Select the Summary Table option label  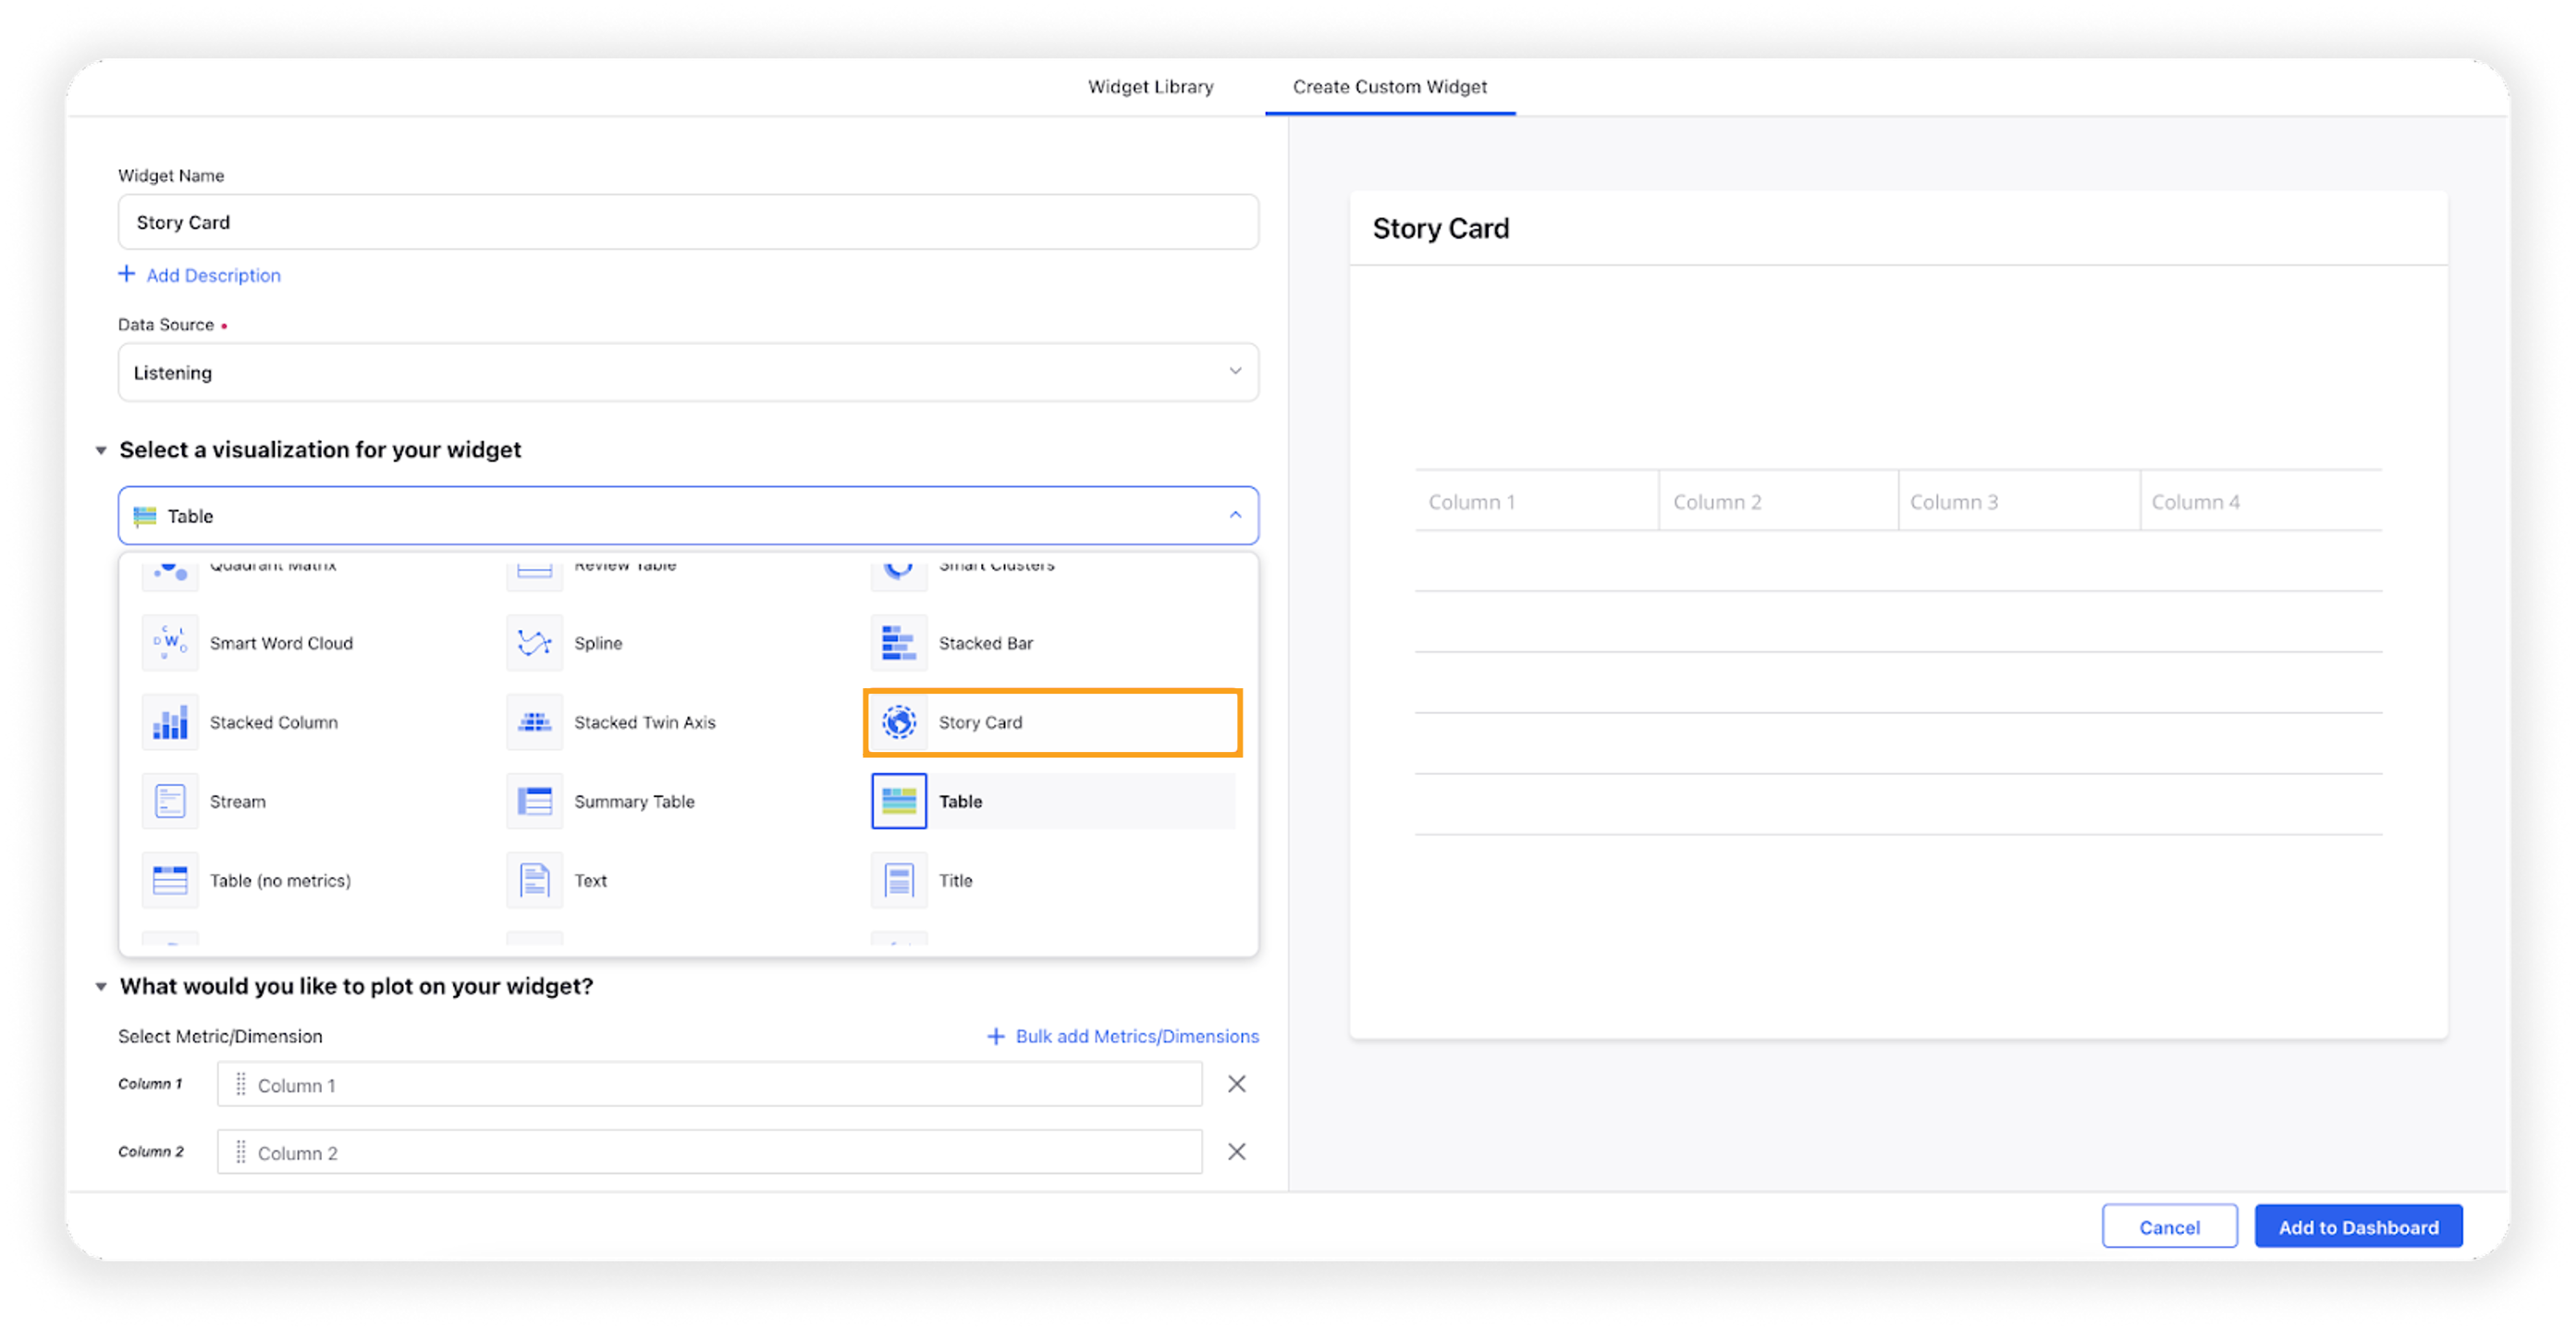(x=634, y=801)
